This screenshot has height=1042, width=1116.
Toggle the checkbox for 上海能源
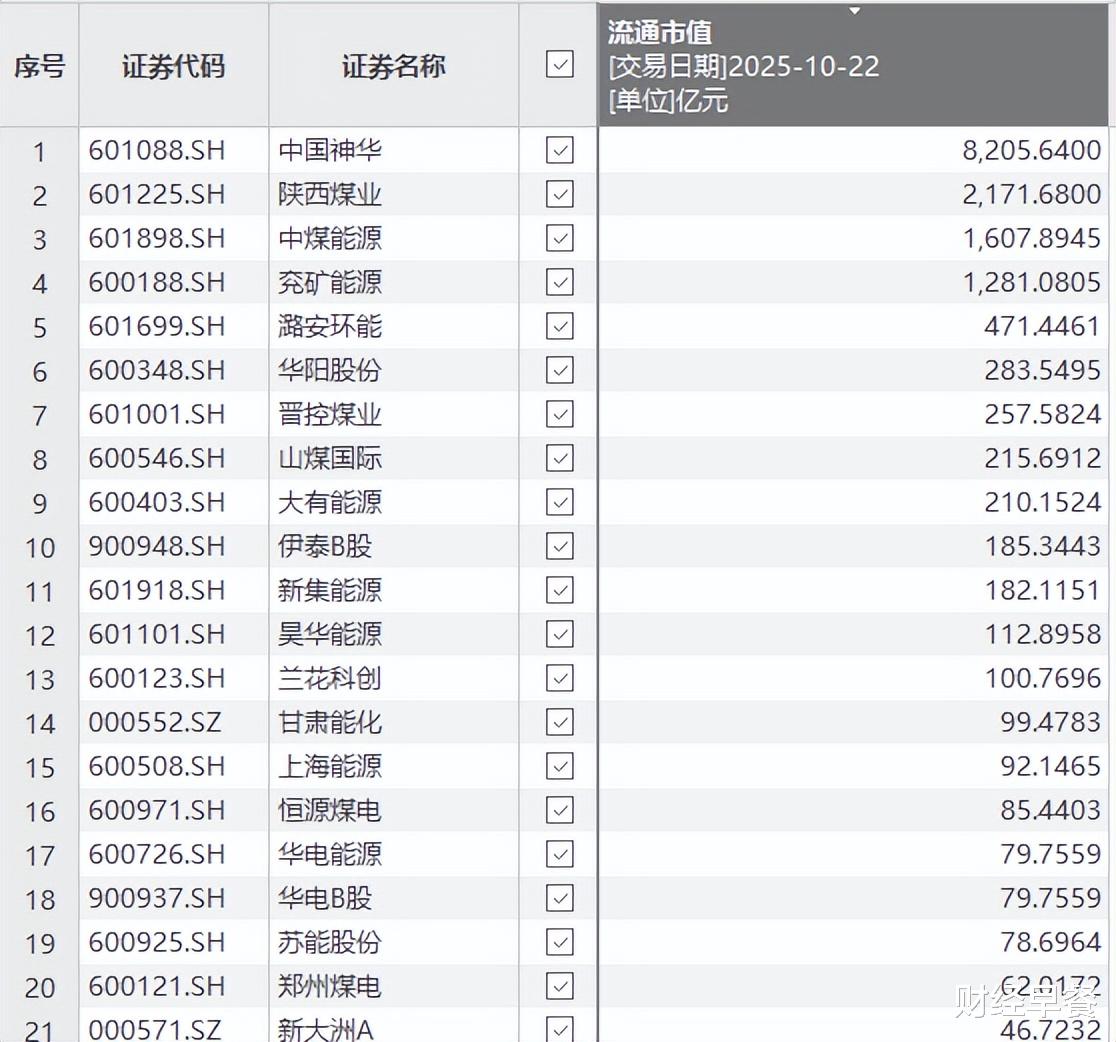coord(559,767)
